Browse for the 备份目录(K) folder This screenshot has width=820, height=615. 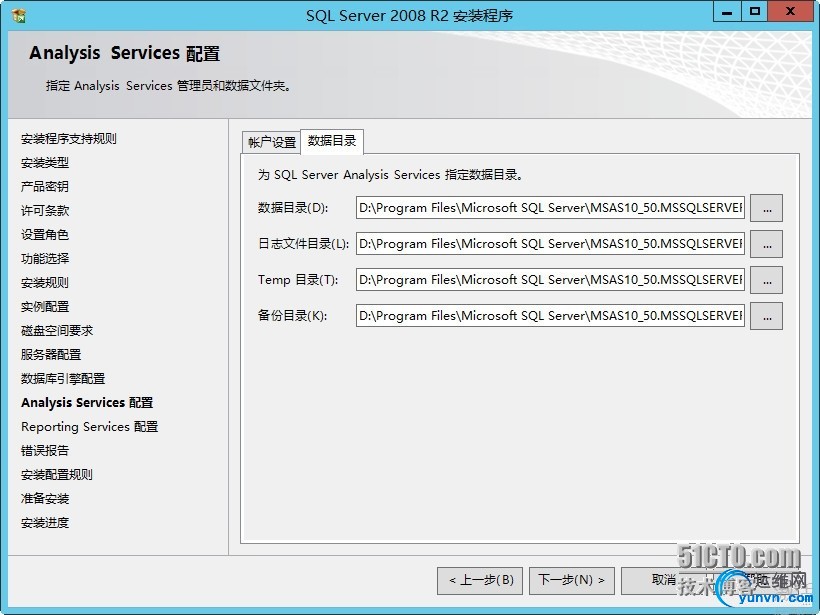(767, 316)
